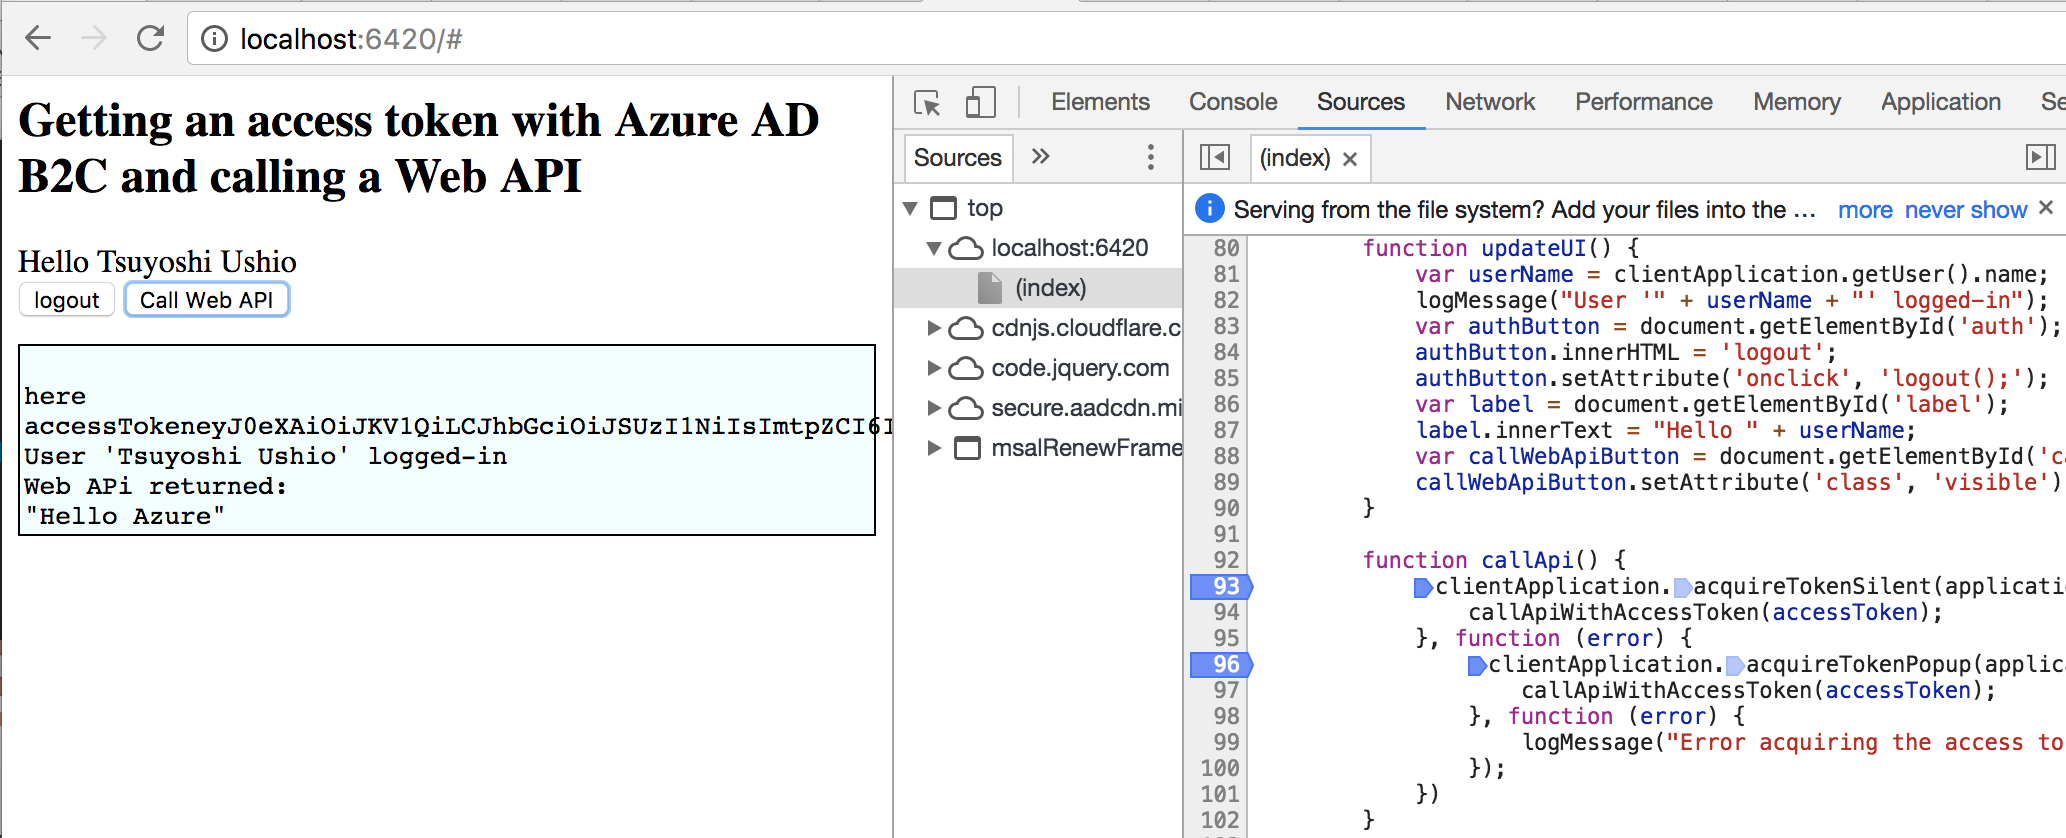The image size is (2066, 838).
Task: Click the 'never show' link
Action: (1966, 210)
